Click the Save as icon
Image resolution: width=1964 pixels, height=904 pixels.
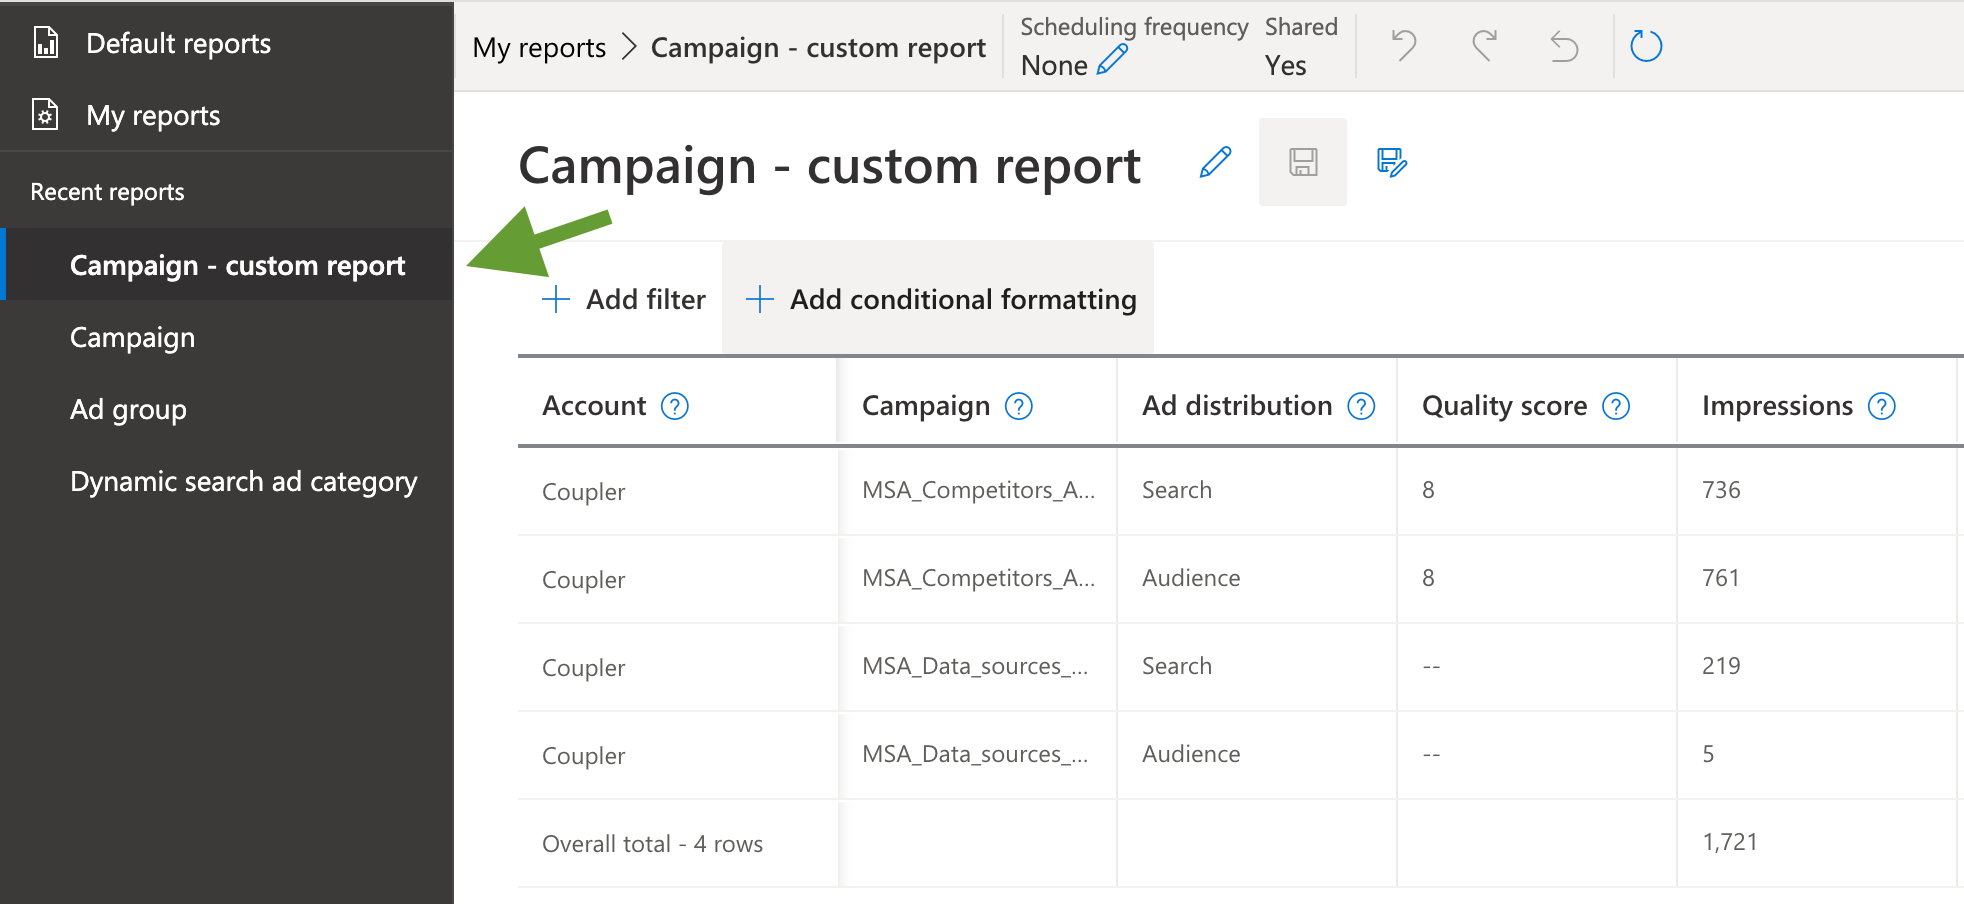click(1392, 162)
